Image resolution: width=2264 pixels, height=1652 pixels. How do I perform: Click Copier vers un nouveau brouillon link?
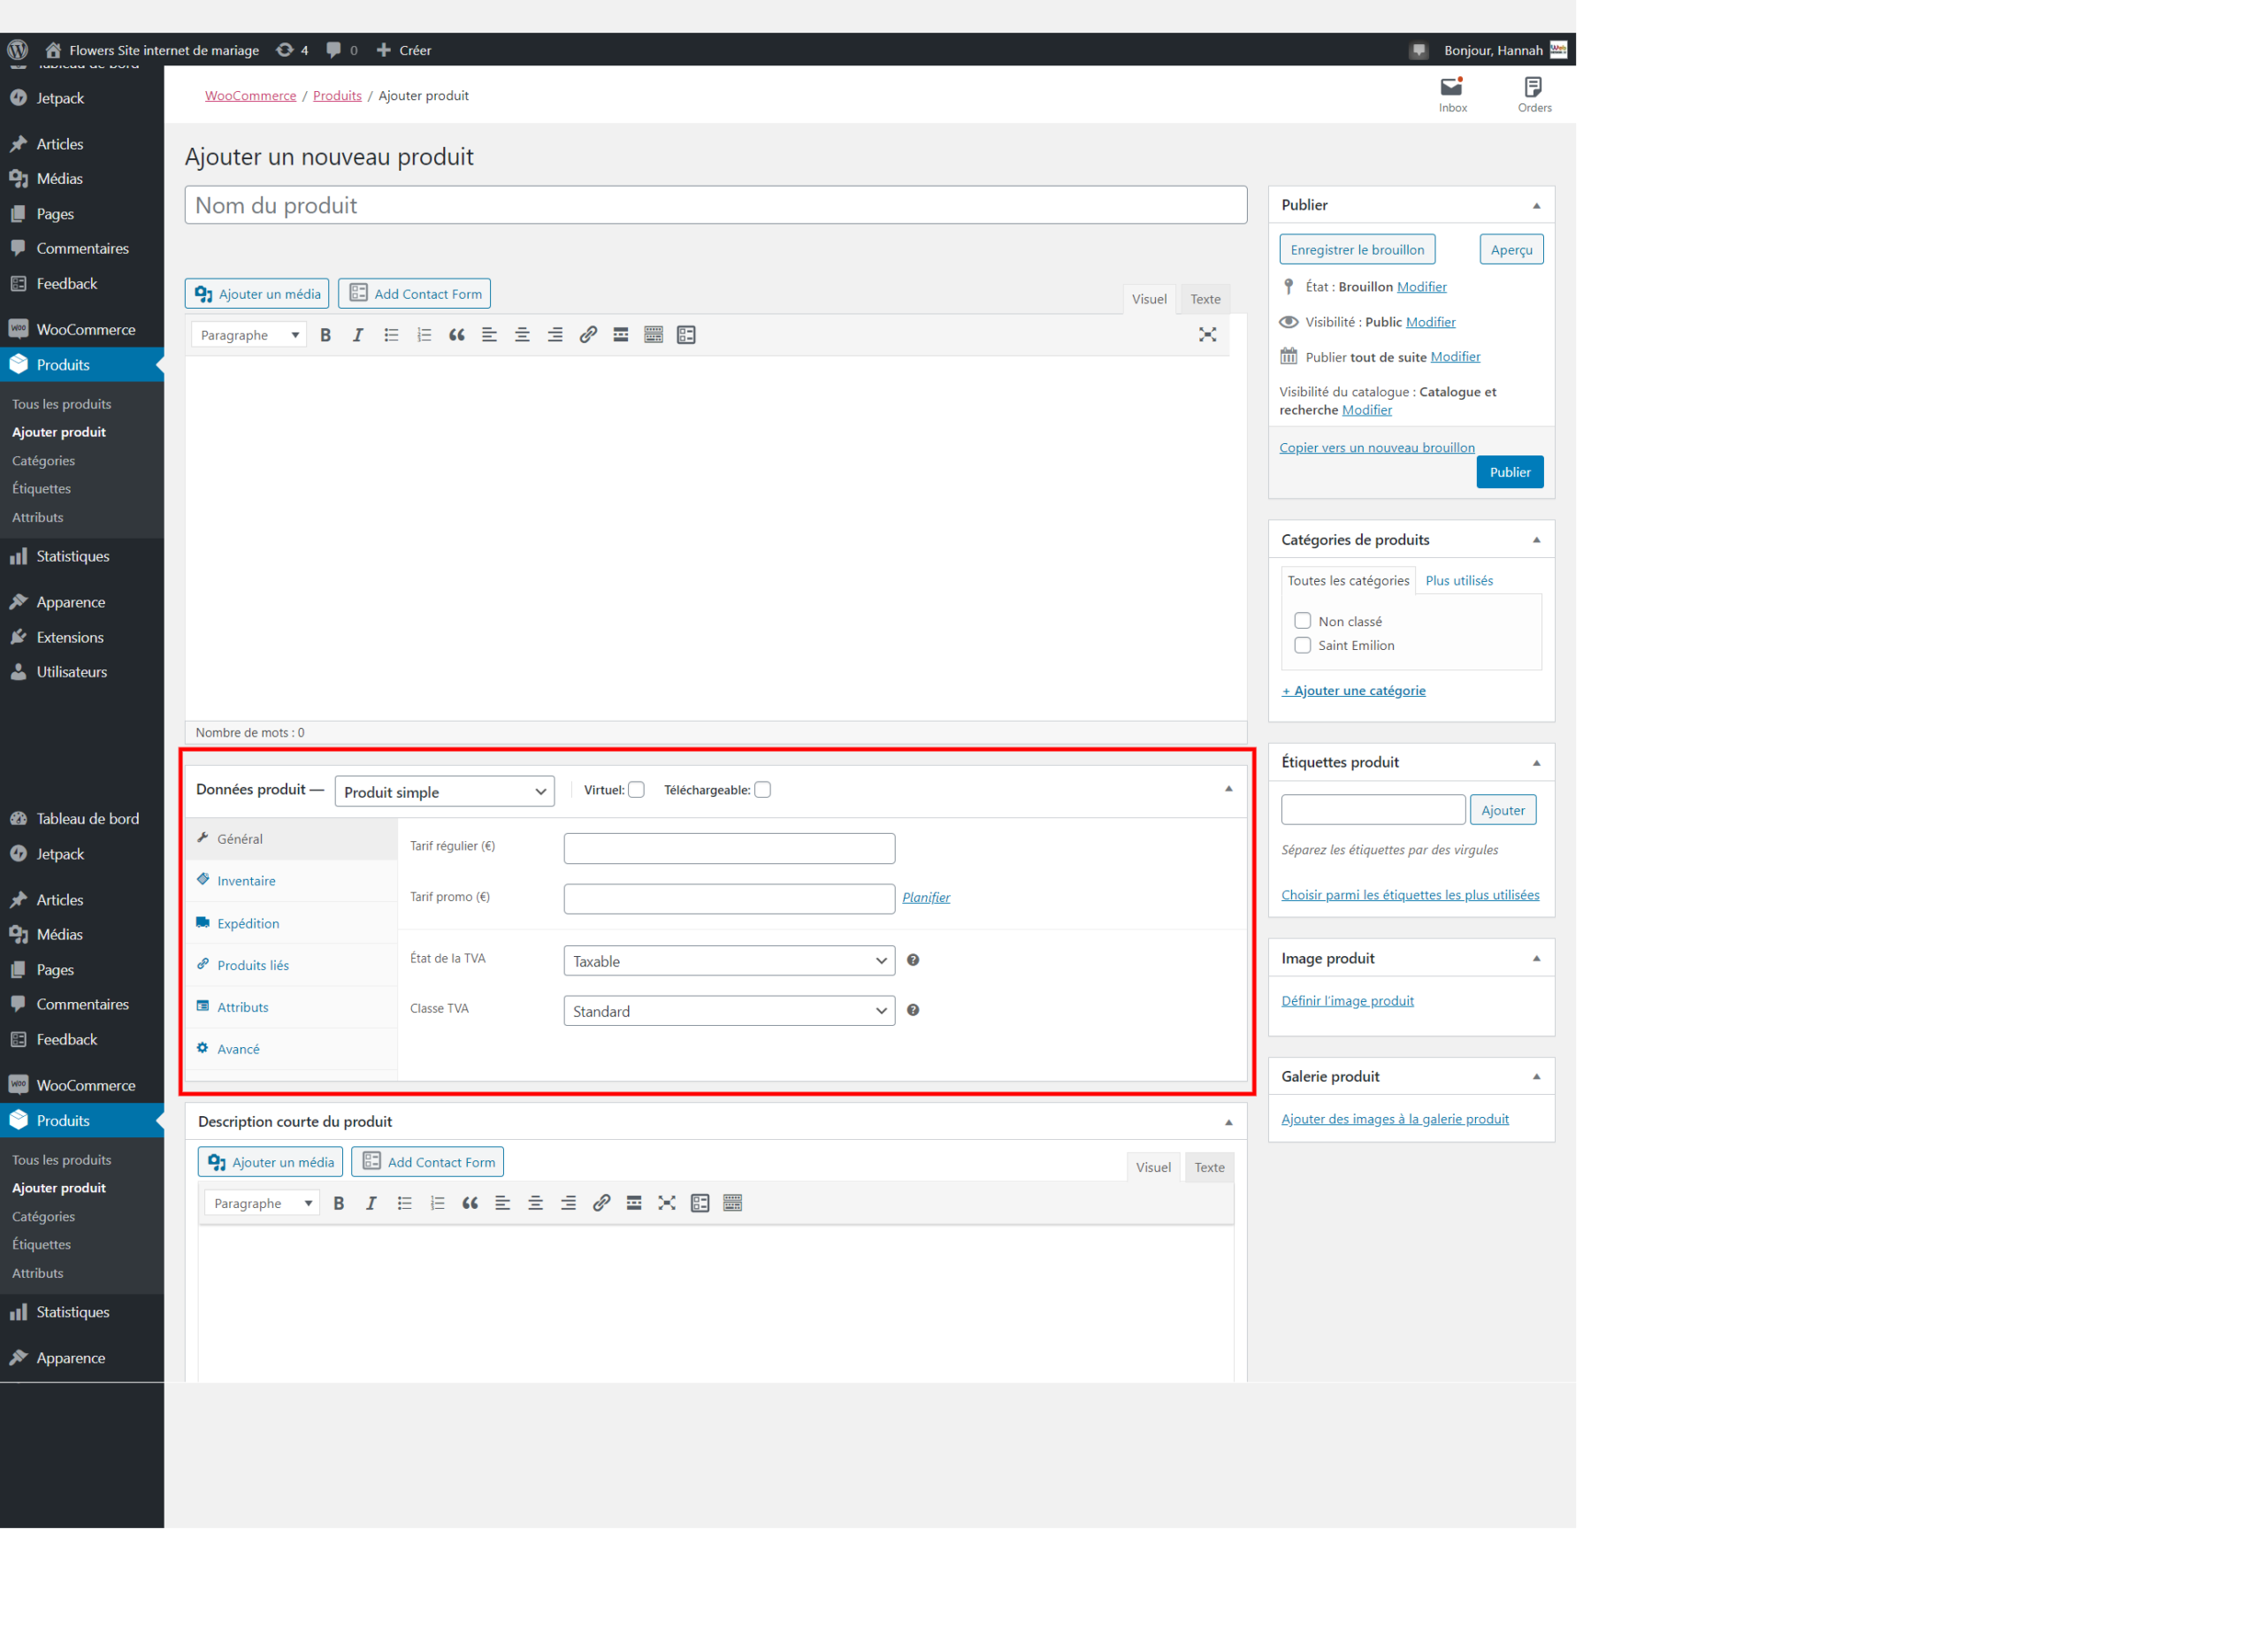point(1377,448)
